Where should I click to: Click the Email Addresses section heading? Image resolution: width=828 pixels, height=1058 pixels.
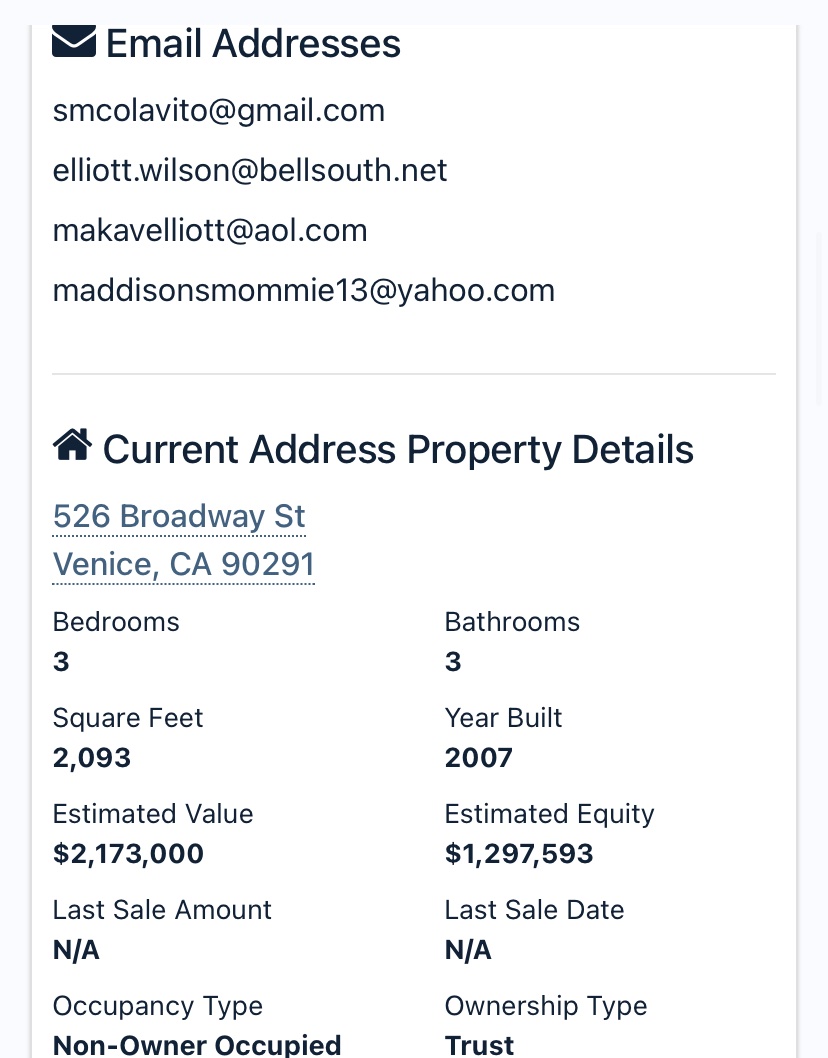pyautogui.click(x=253, y=44)
